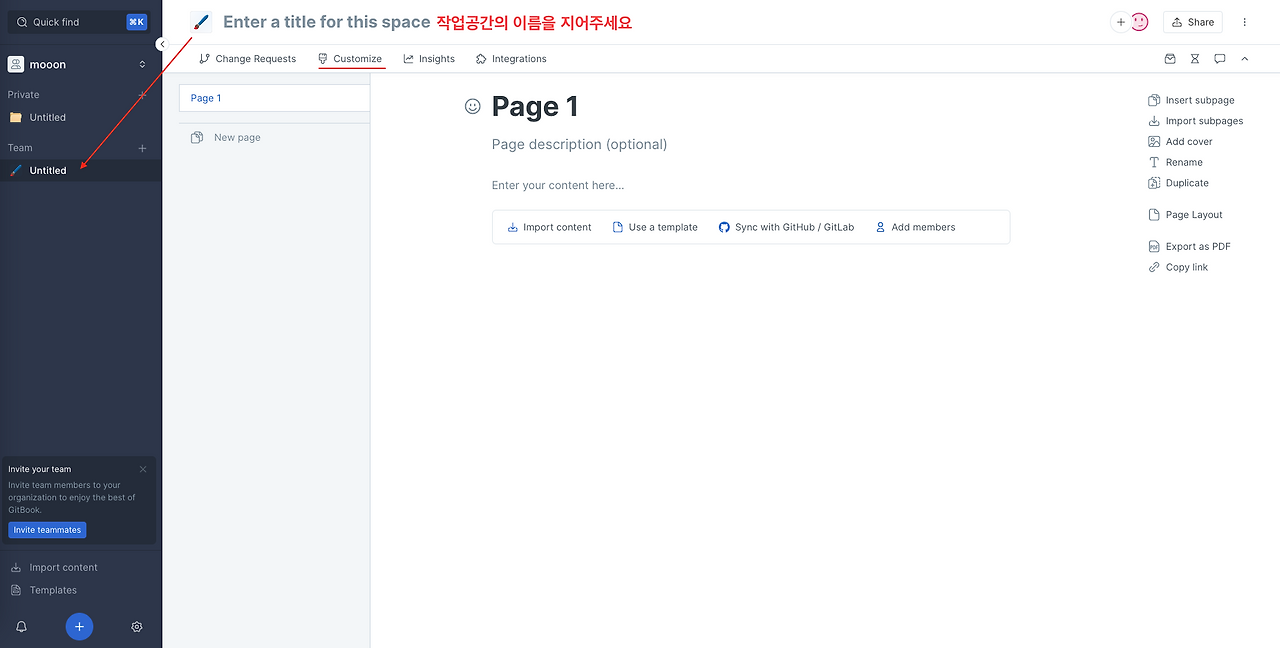Open the inbox icon in the header toolbar

pos(1169,59)
